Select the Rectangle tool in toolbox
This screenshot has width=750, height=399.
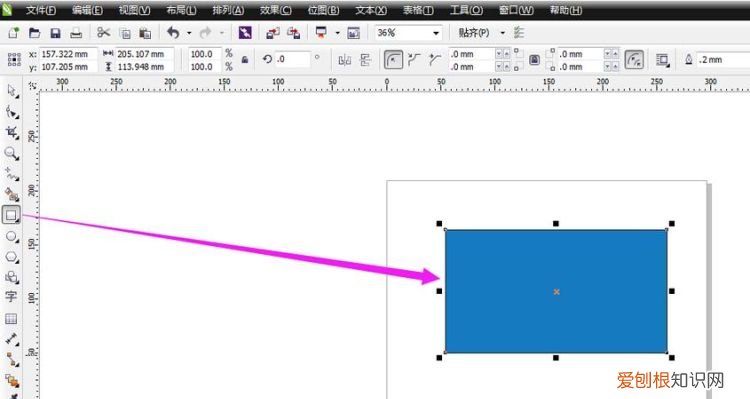click(x=11, y=215)
